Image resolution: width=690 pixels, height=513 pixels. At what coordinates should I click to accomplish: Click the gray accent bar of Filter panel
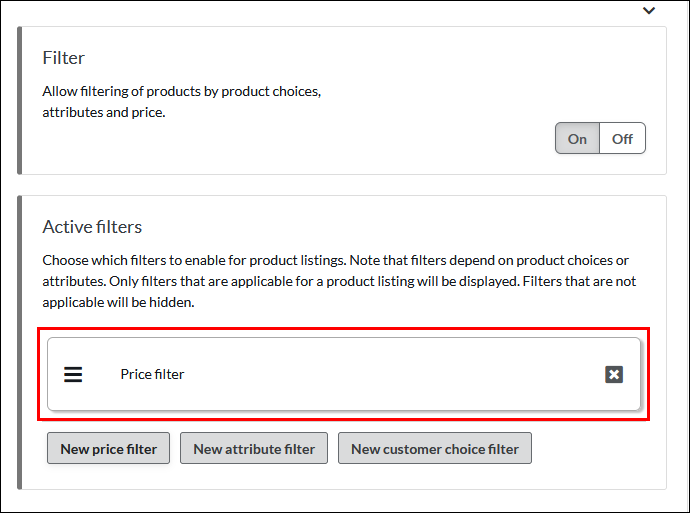click(x=20, y=101)
